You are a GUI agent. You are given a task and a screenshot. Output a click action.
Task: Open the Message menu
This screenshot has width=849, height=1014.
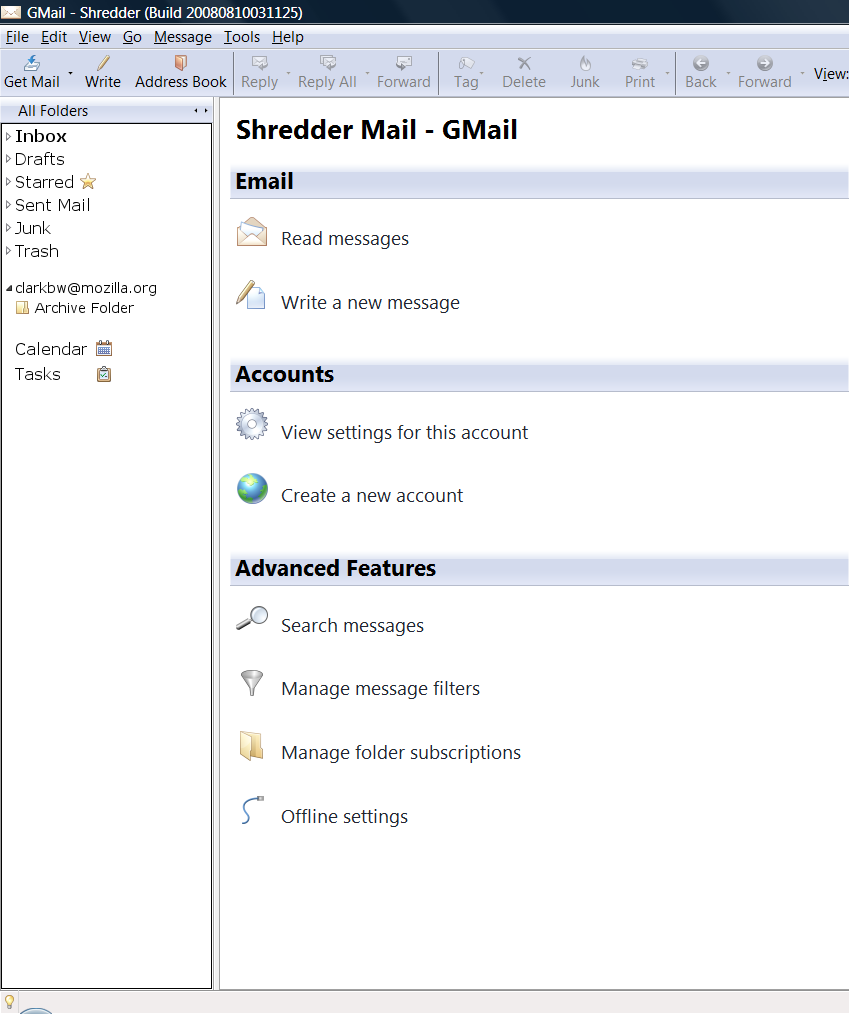[x=182, y=37]
